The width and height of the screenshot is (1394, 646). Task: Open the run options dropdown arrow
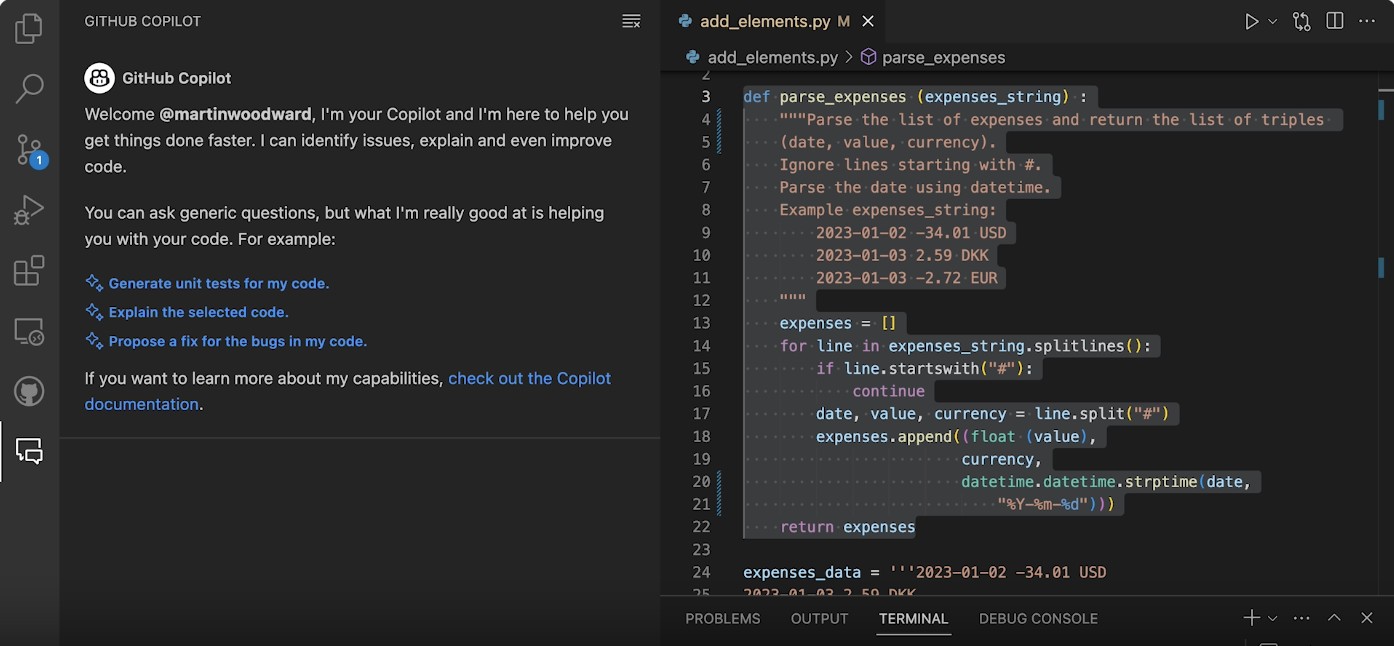click(1273, 21)
